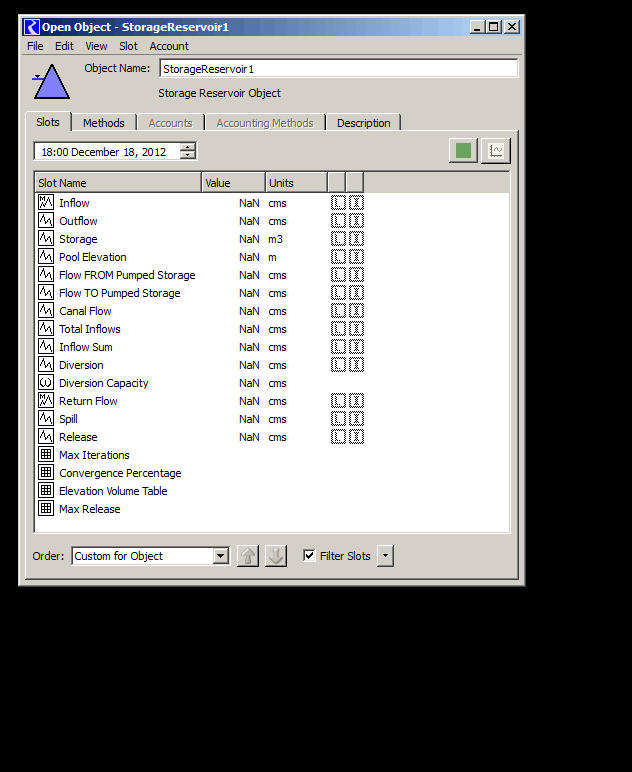Switch to the Methods tab
Viewport: 632px width, 772px height.
pyautogui.click(x=103, y=123)
